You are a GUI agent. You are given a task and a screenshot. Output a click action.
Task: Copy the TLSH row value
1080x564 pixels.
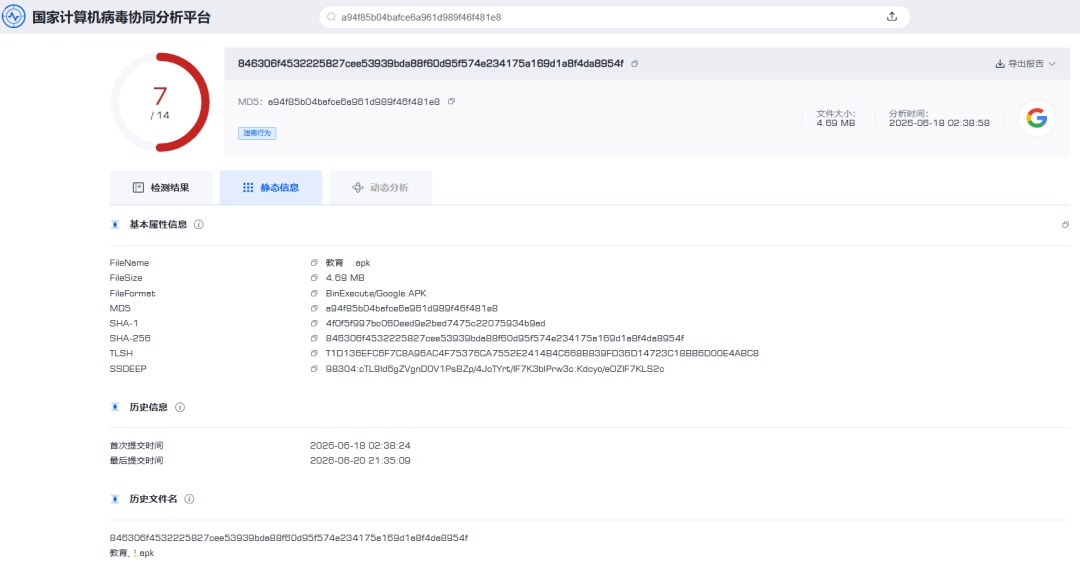[314, 353]
